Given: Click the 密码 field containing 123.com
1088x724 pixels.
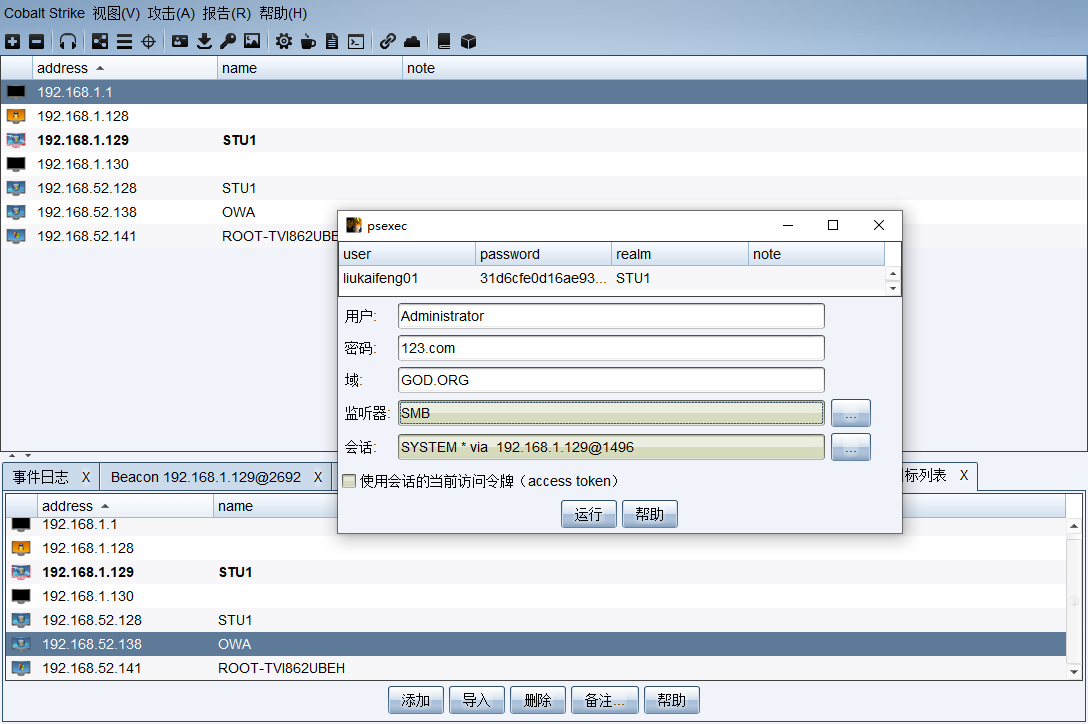Looking at the screenshot, I should coord(611,348).
